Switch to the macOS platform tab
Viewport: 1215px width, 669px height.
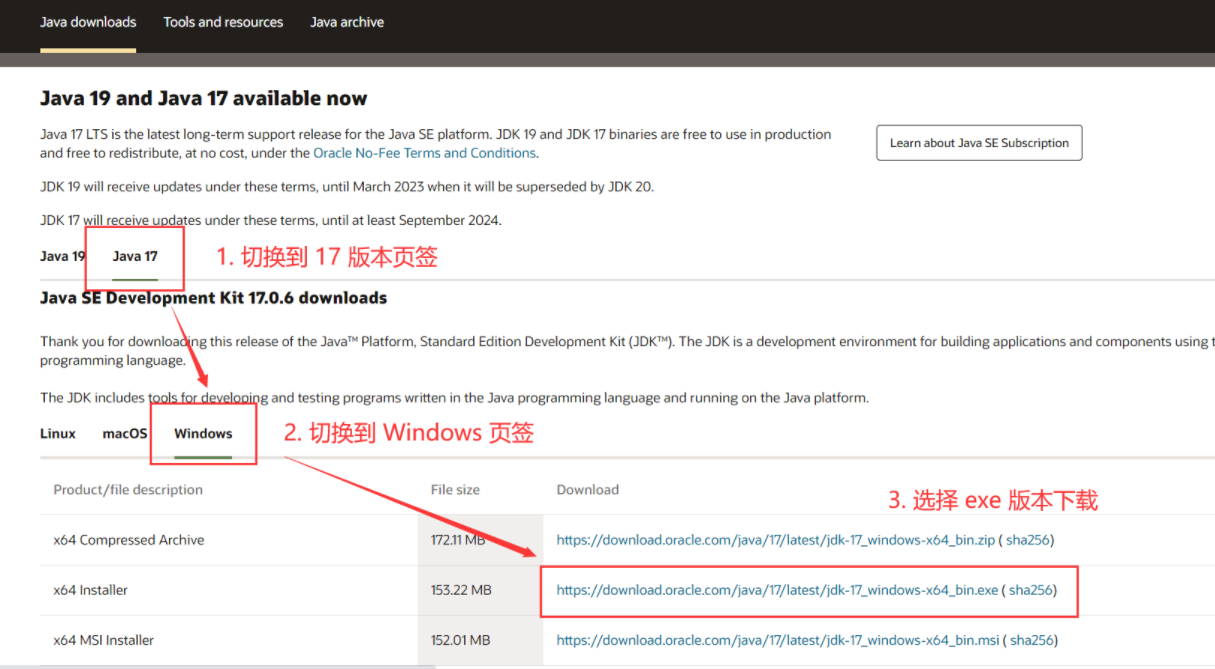point(125,434)
